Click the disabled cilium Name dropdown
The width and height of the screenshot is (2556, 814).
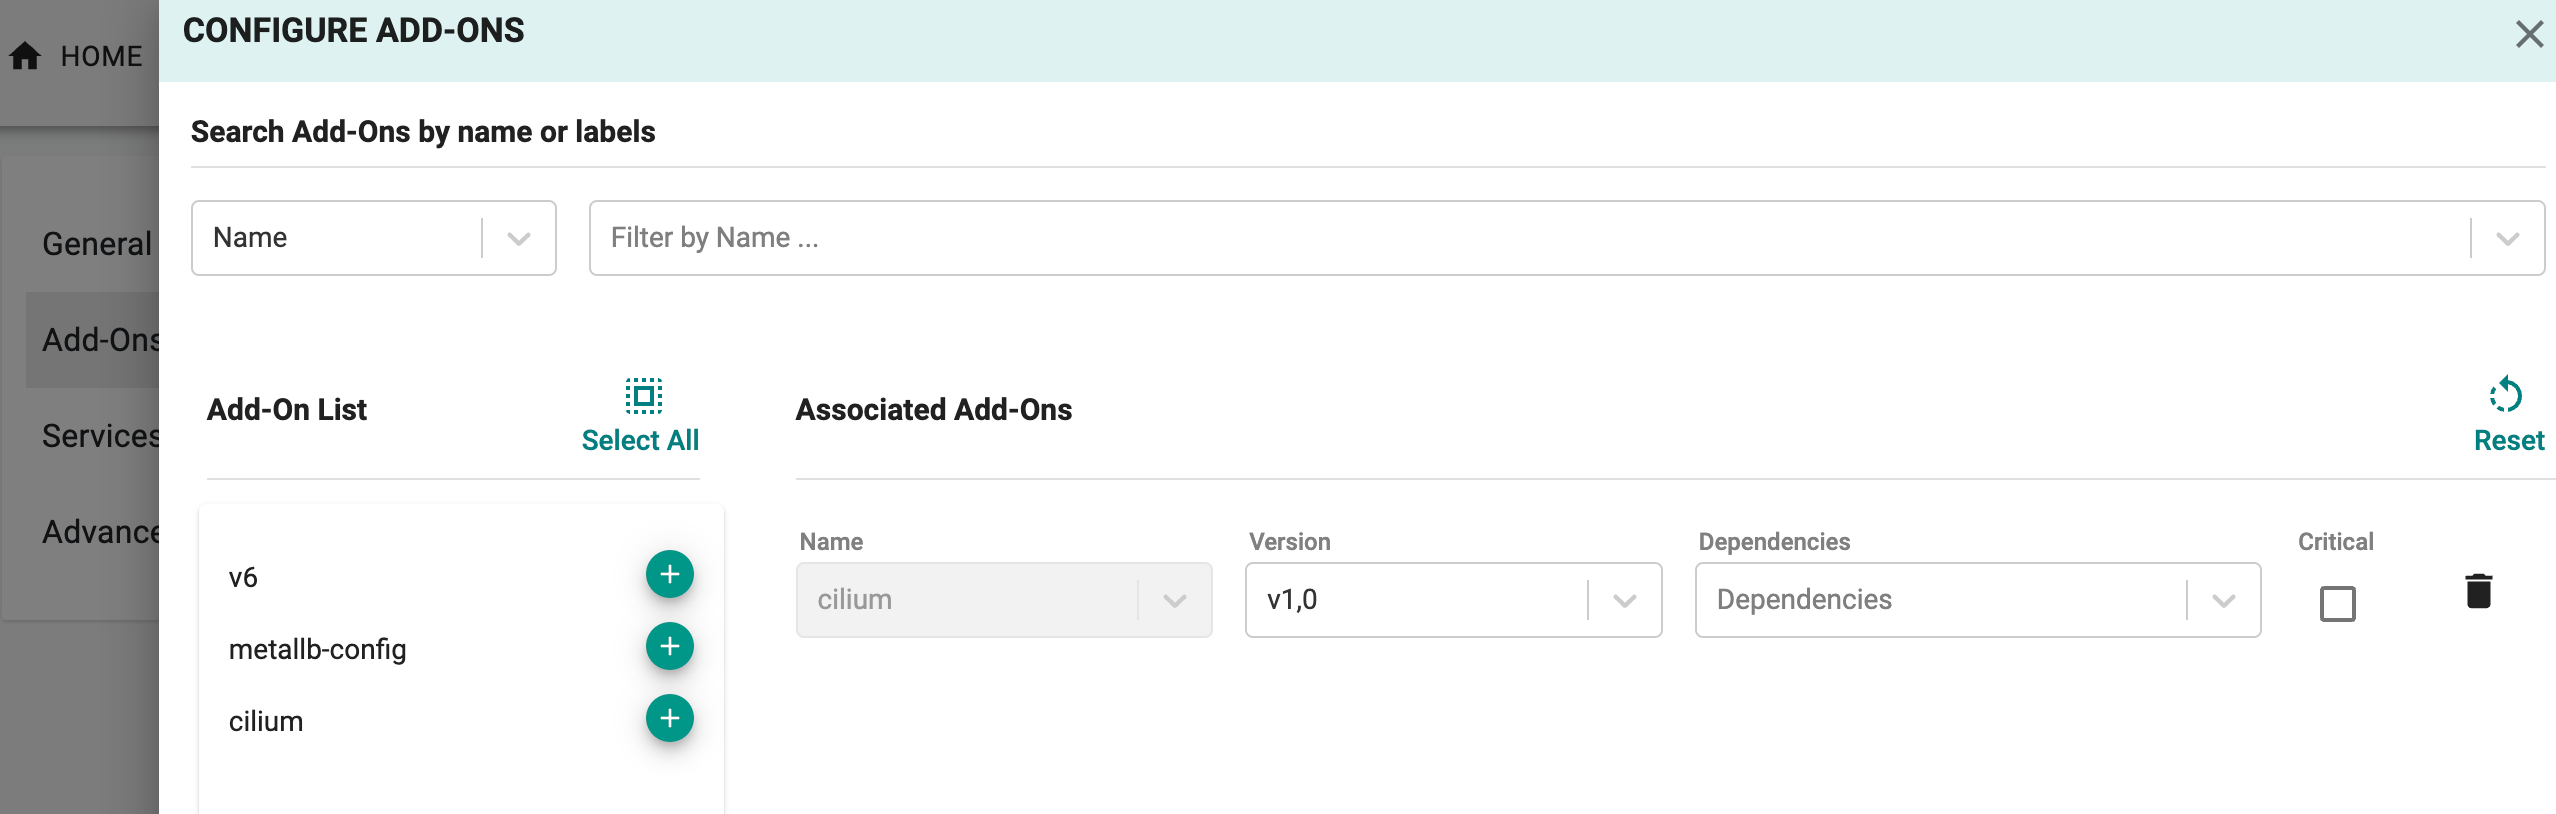(1004, 600)
